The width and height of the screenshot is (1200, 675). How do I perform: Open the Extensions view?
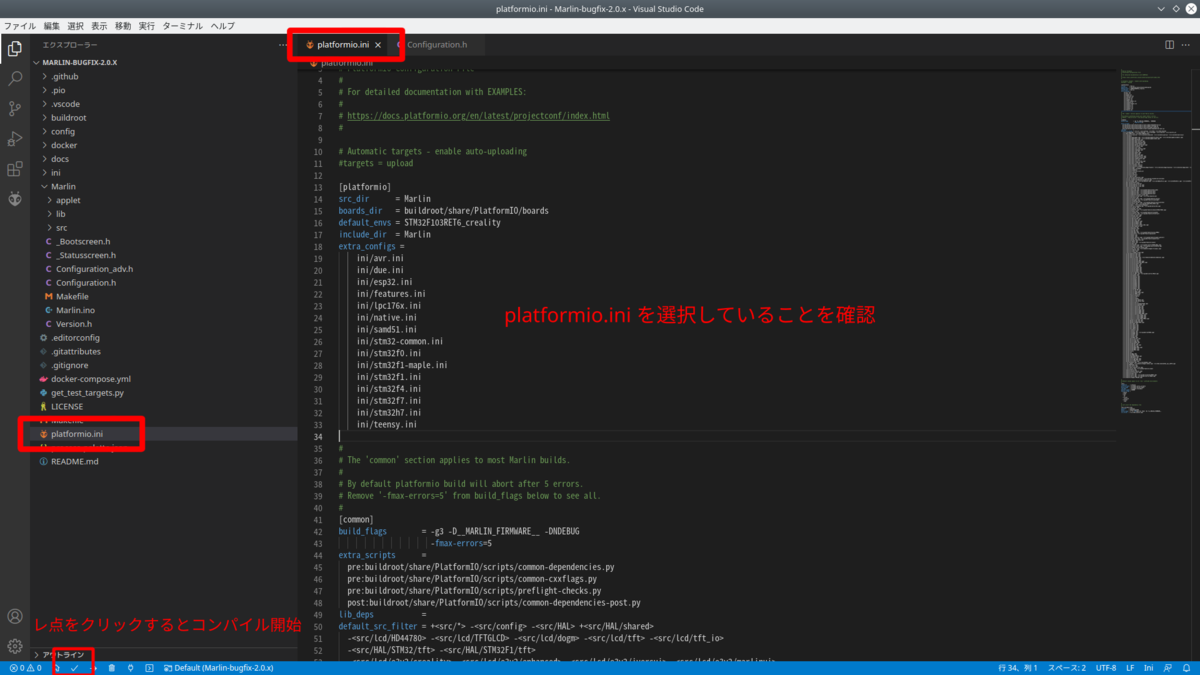[15, 169]
